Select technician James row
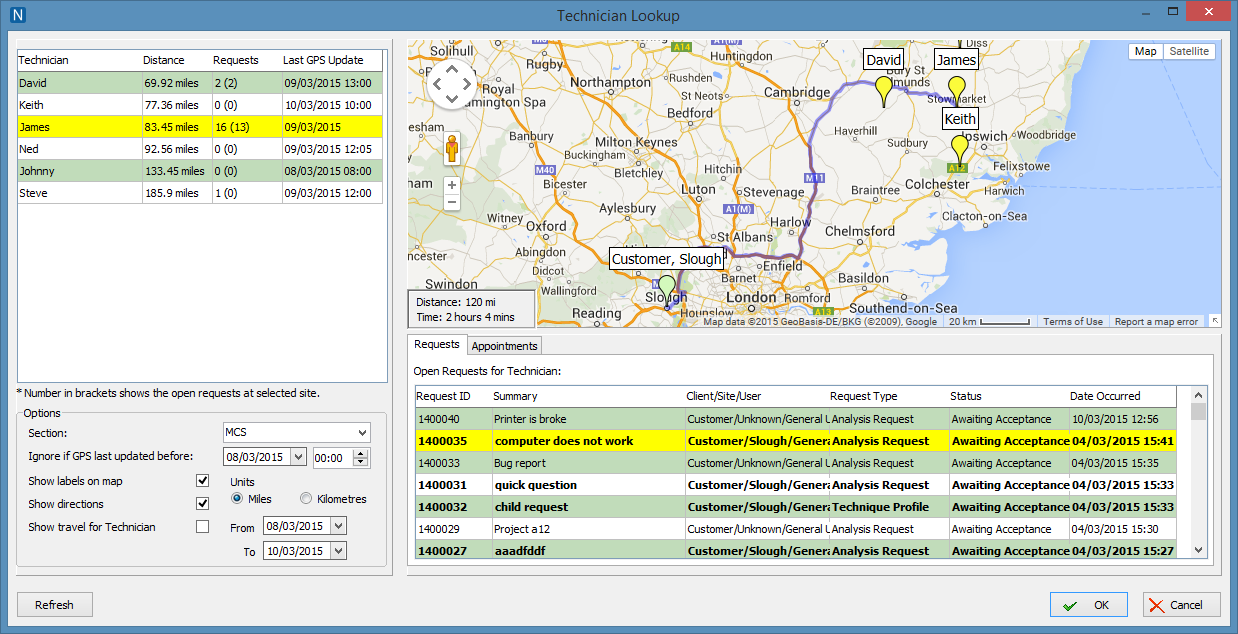The width and height of the screenshot is (1238, 634). click(x=200, y=127)
